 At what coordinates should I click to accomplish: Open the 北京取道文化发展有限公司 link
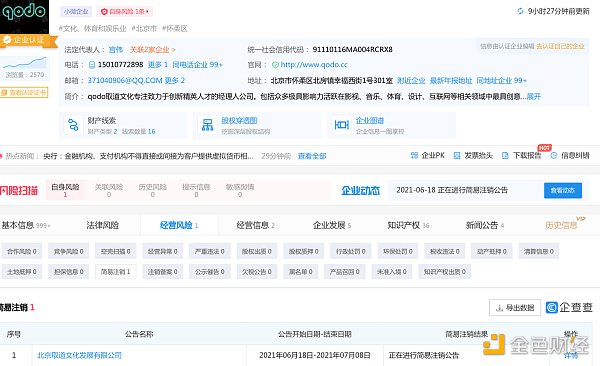(79, 355)
